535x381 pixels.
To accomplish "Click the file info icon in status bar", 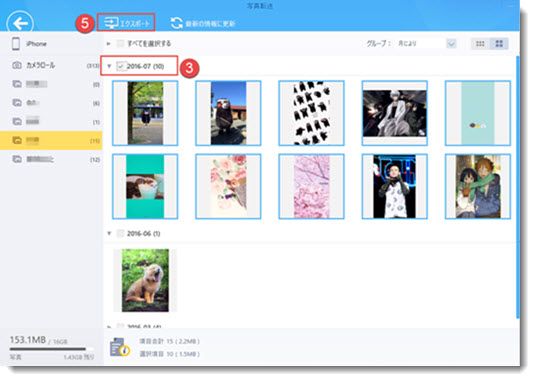I will coord(119,347).
